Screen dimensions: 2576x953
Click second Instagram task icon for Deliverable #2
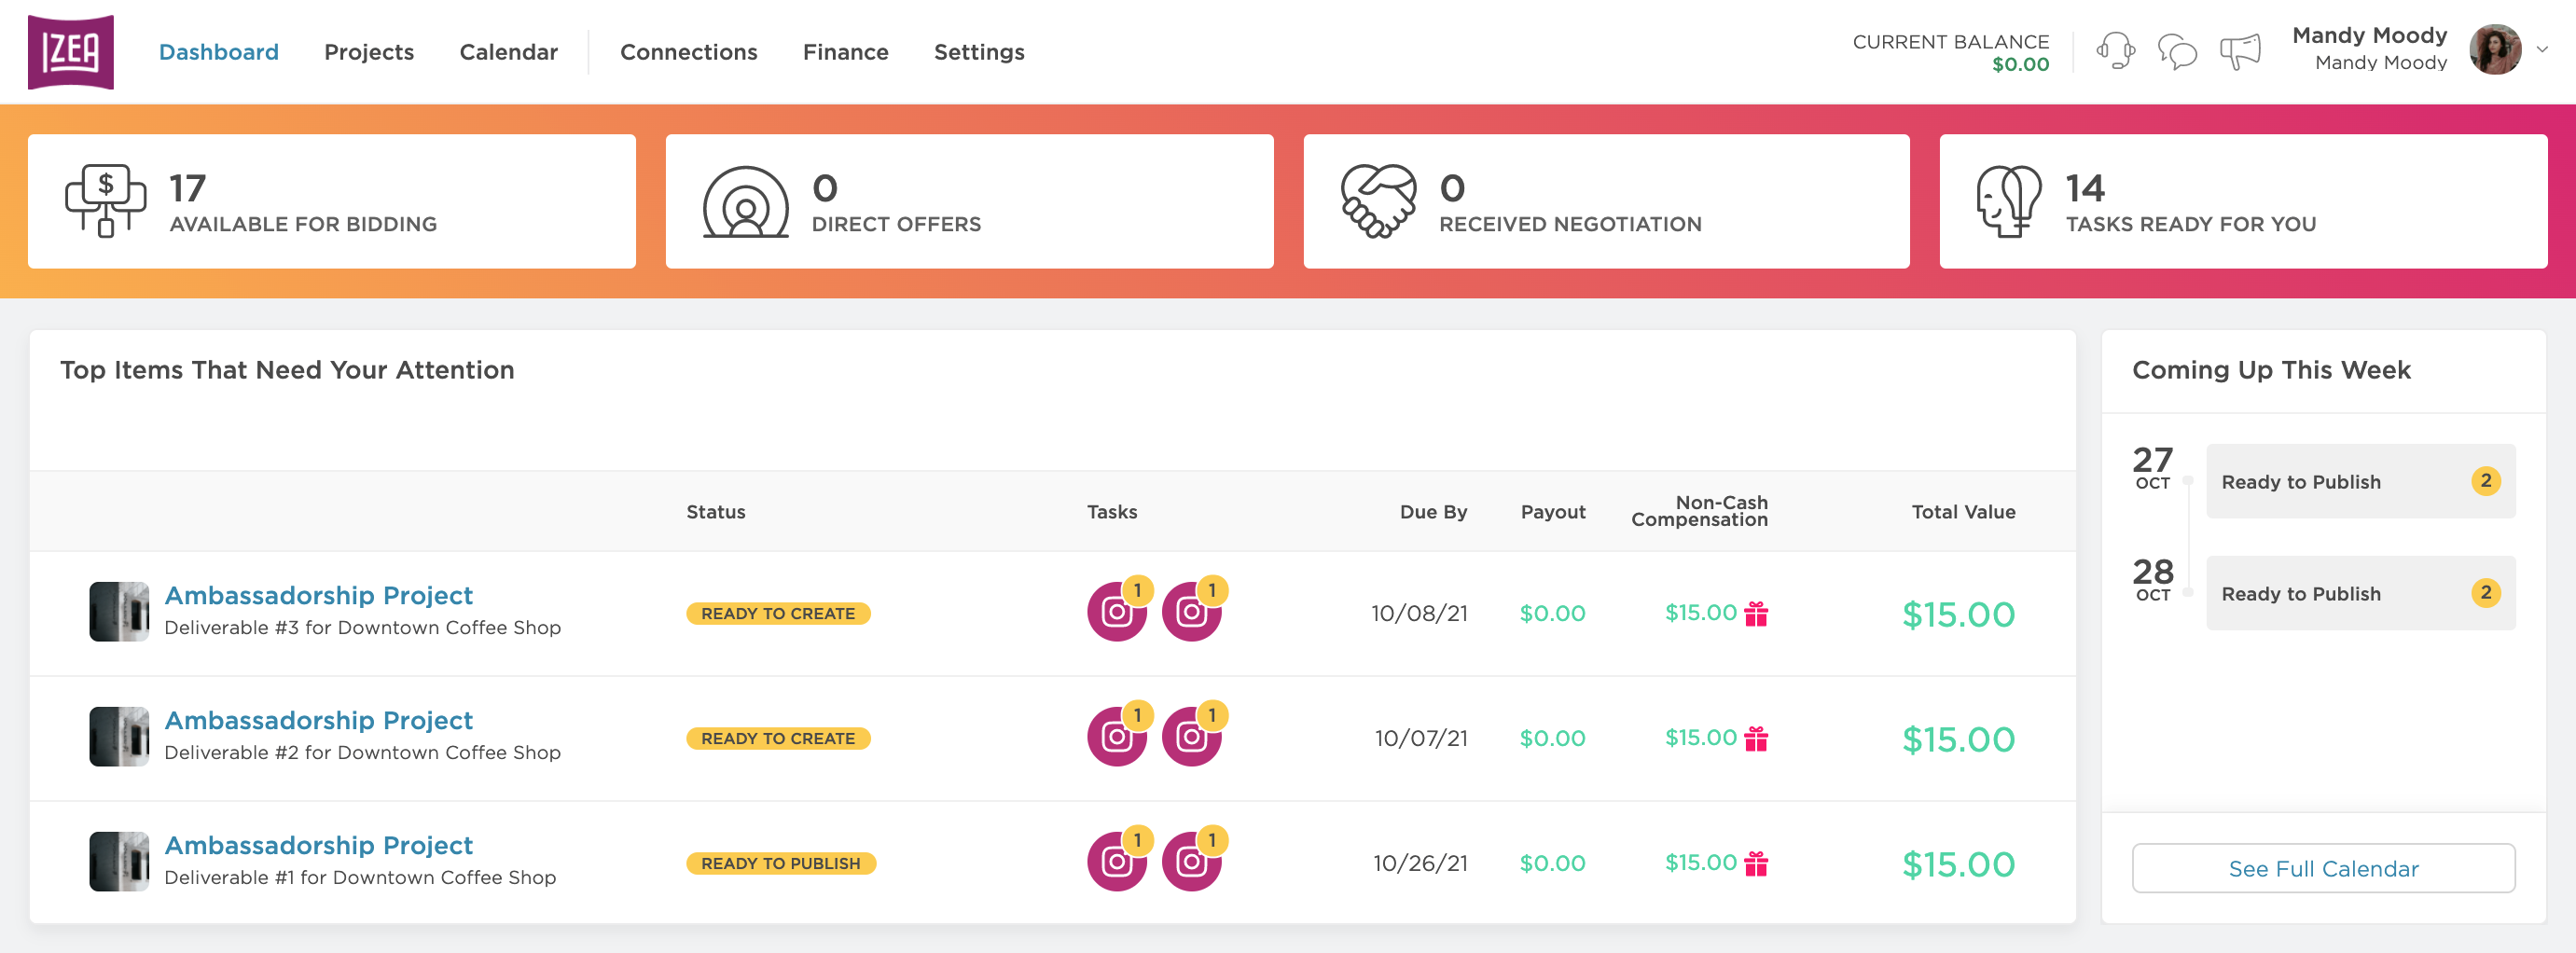click(1191, 736)
